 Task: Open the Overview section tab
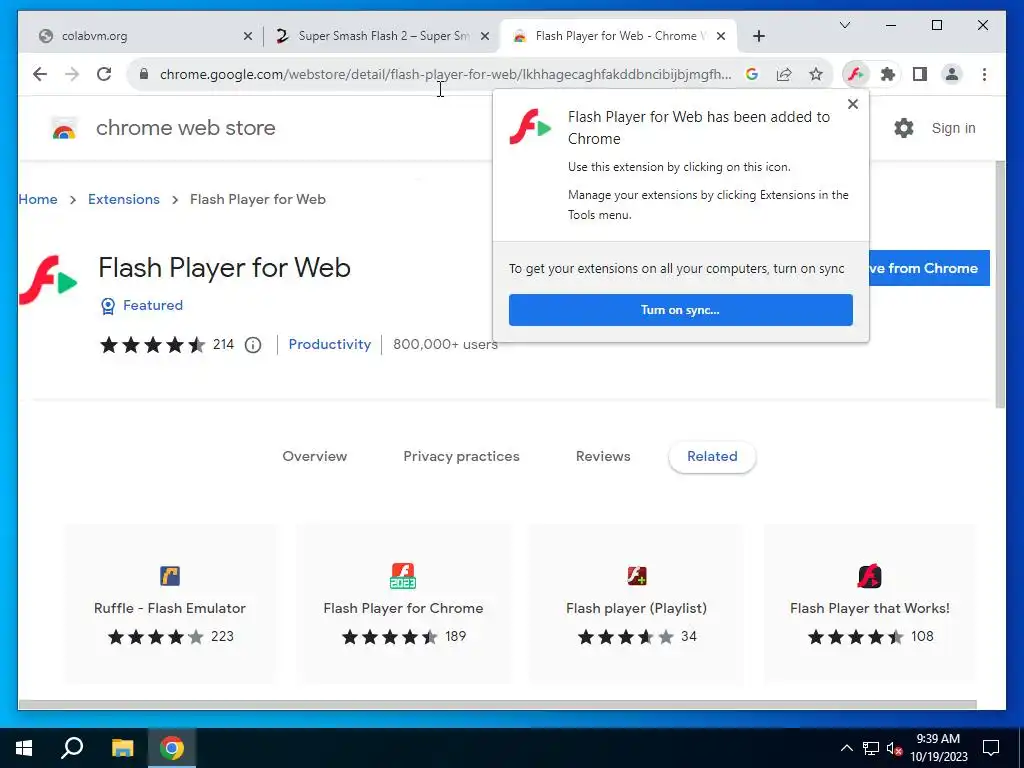[315, 456]
